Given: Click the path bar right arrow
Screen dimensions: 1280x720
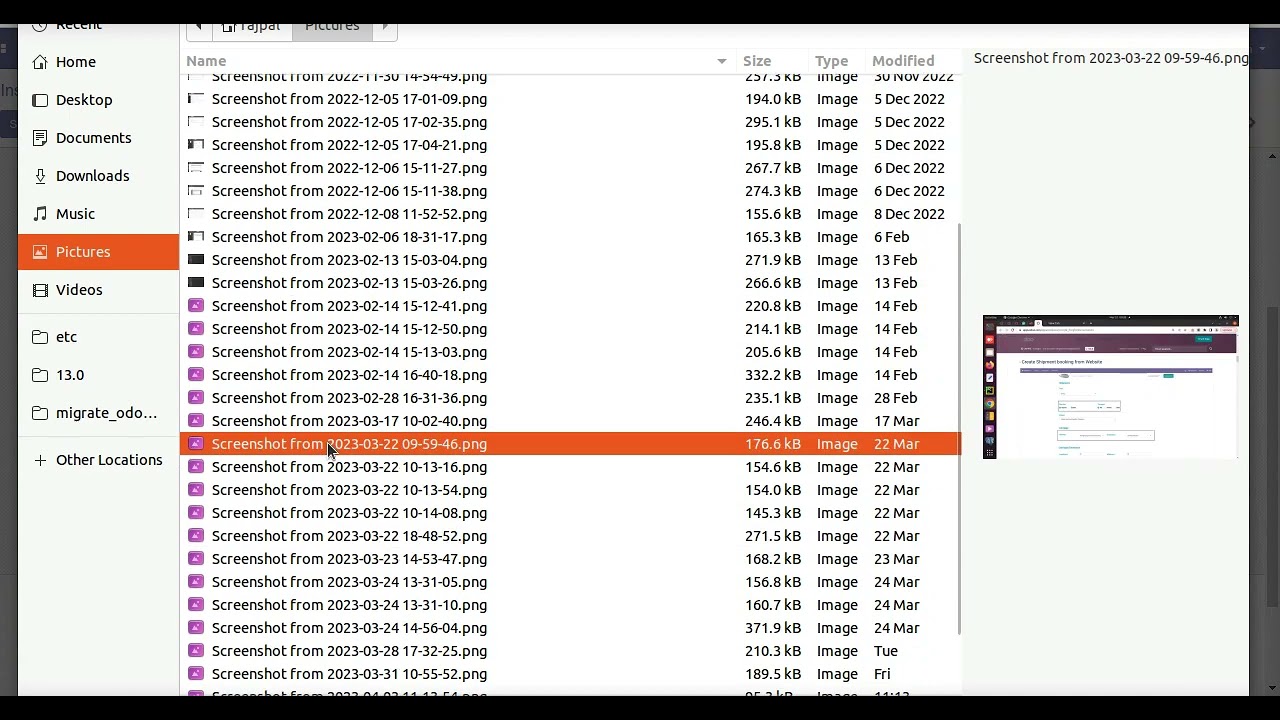Looking at the screenshot, I should click(x=385, y=26).
